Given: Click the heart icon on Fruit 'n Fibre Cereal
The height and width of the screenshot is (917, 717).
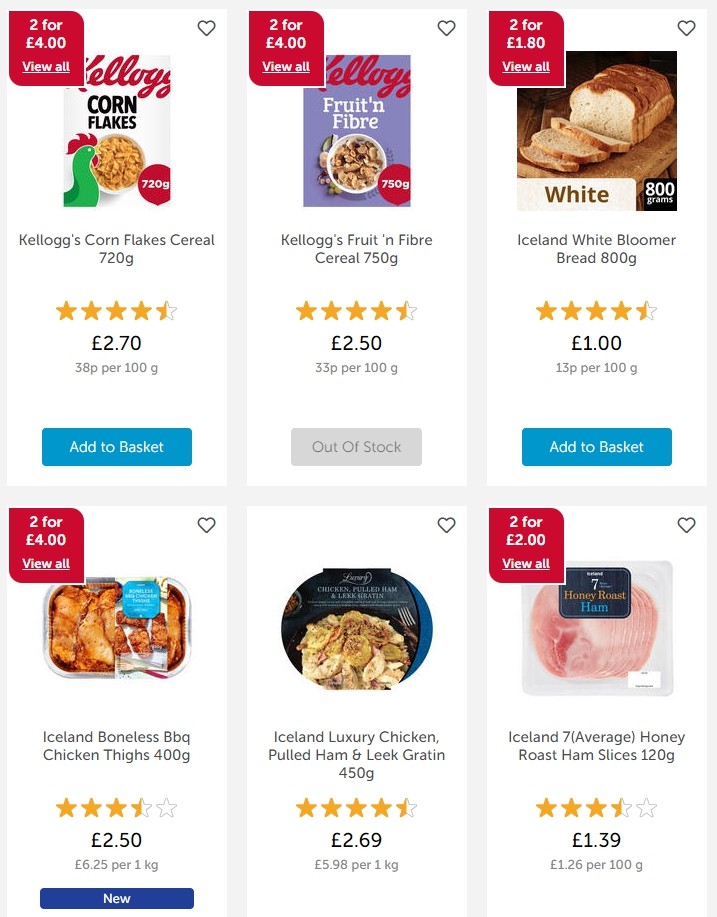Looking at the screenshot, I should (x=446, y=29).
